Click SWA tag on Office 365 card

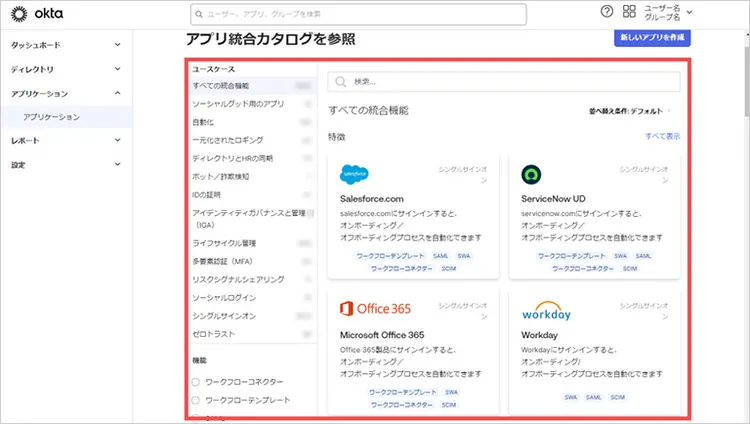[x=452, y=392]
